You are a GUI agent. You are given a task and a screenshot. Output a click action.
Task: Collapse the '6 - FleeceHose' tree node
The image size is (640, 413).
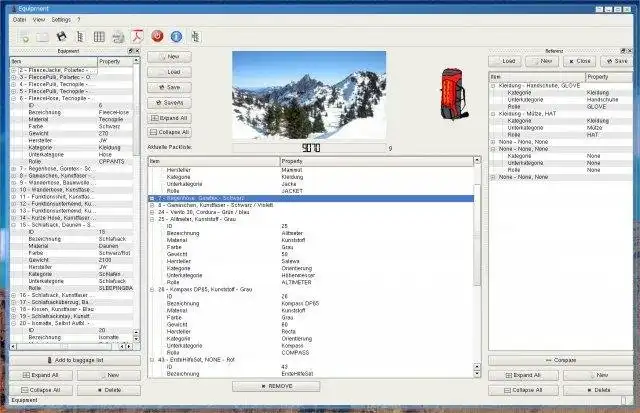pos(13,98)
